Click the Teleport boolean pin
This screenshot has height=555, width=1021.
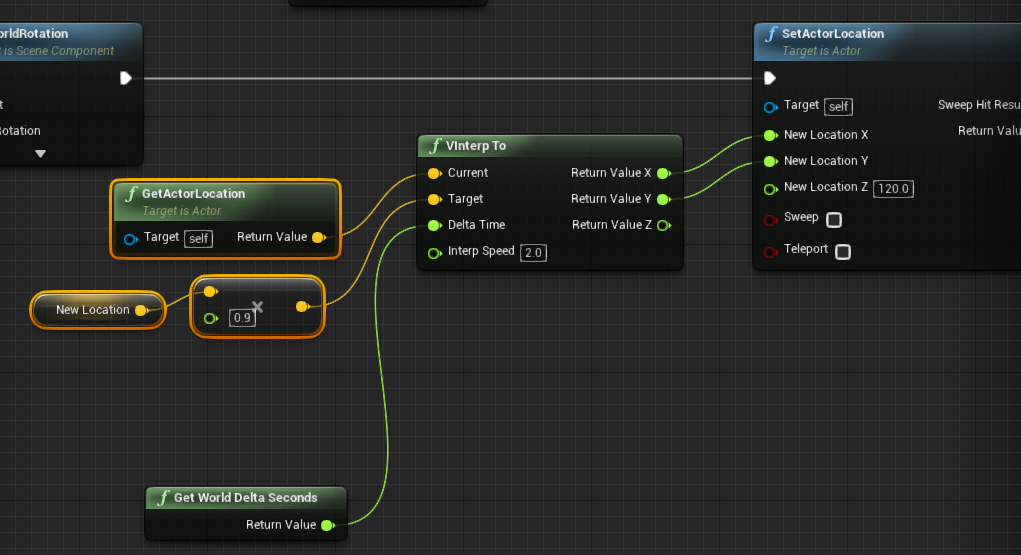coord(771,251)
